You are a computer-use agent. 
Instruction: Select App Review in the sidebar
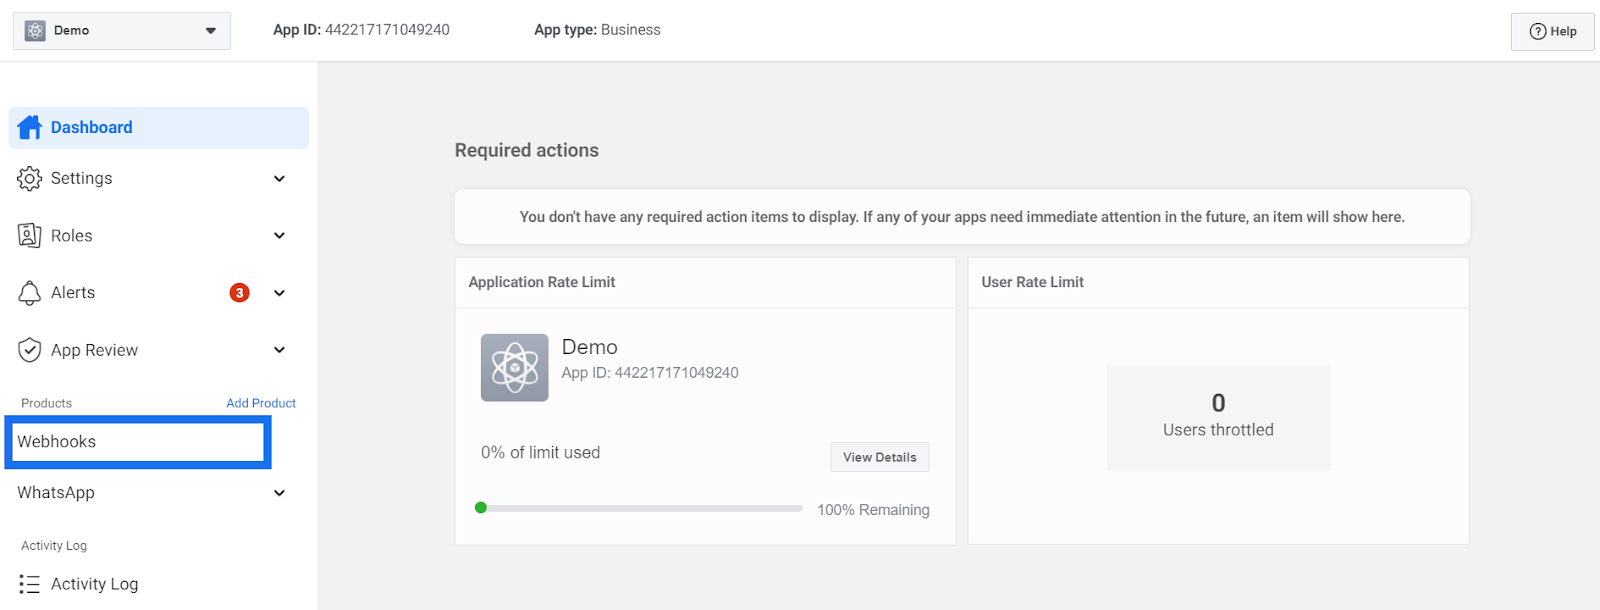95,350
